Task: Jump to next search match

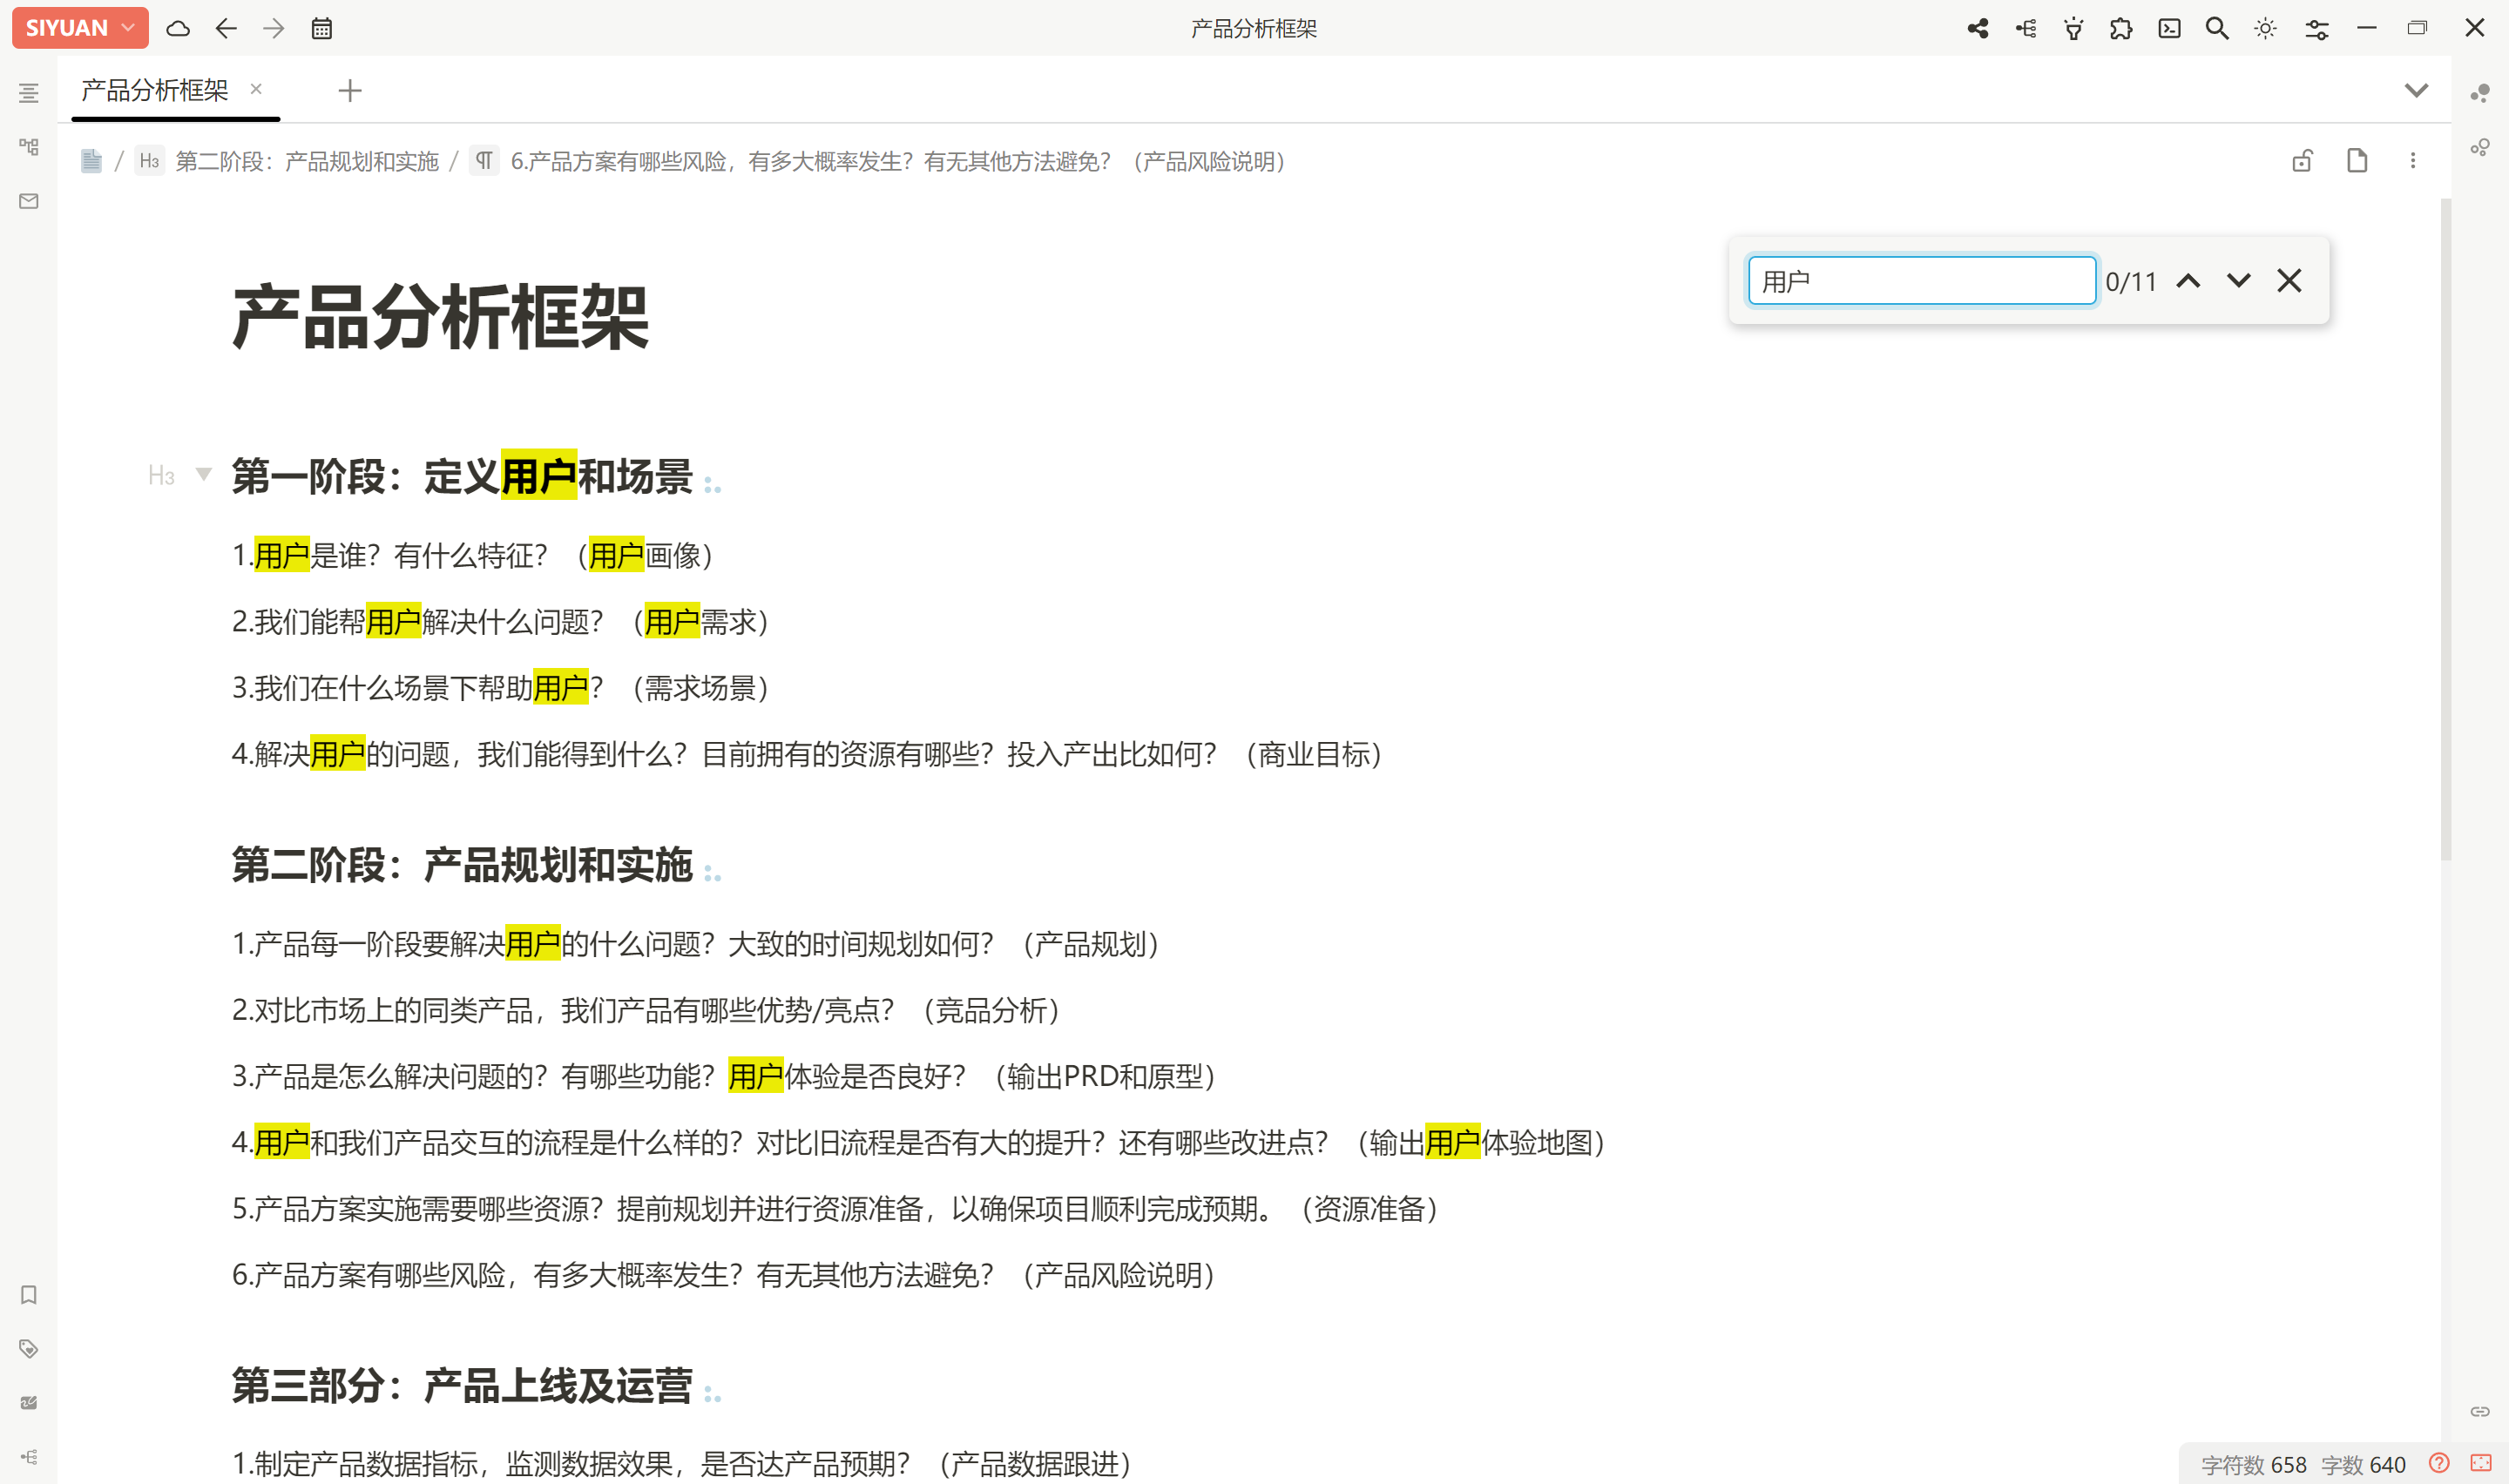Action: click(2238, 281)
